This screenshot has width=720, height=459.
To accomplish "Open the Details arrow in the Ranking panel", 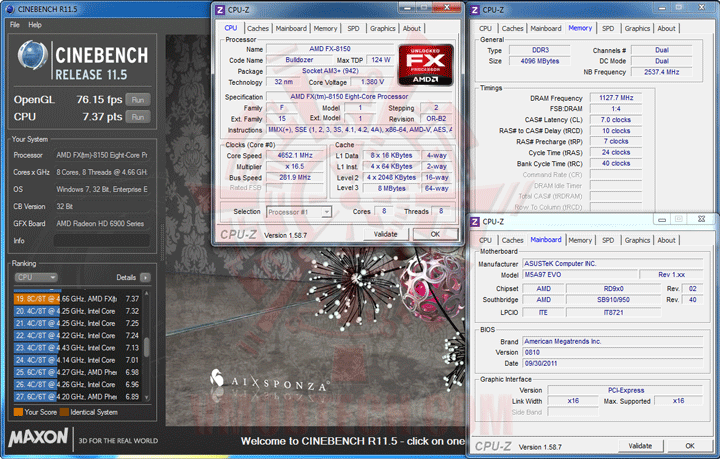I will tap(145, 277).
